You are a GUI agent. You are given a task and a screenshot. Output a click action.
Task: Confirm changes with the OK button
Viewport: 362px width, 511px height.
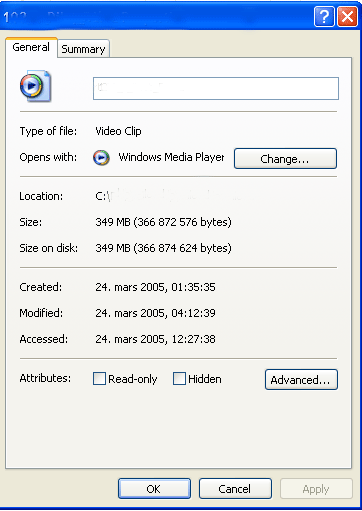click(x=154, y=489)
